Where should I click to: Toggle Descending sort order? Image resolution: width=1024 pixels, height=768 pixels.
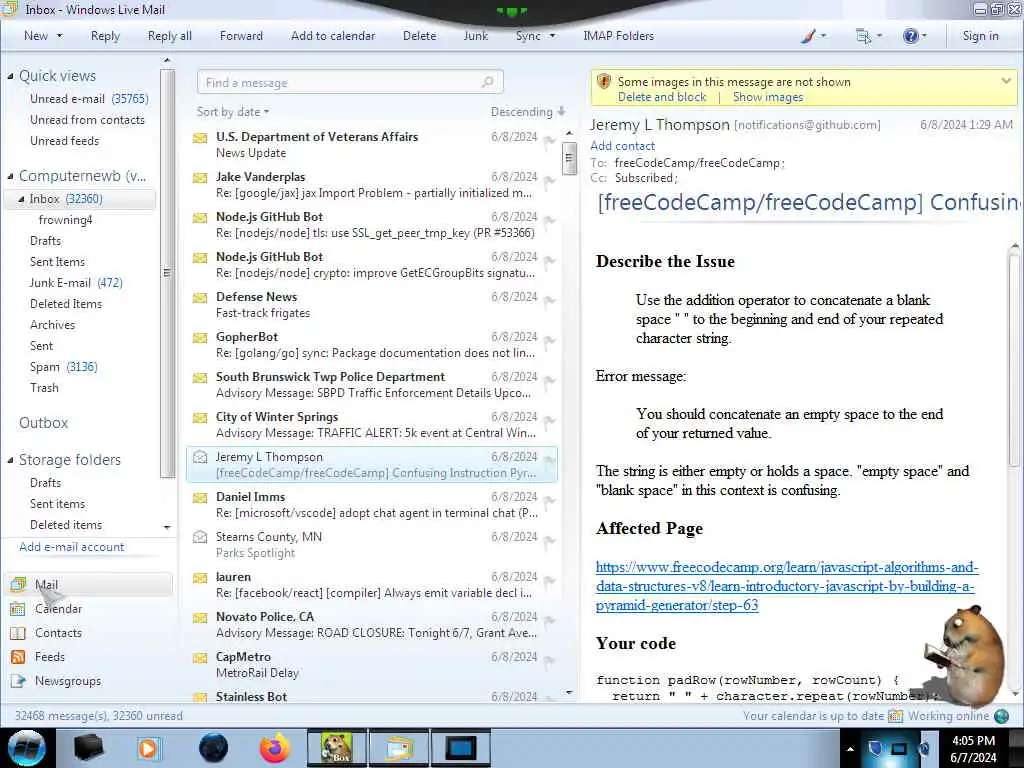[x=528, y=112]
